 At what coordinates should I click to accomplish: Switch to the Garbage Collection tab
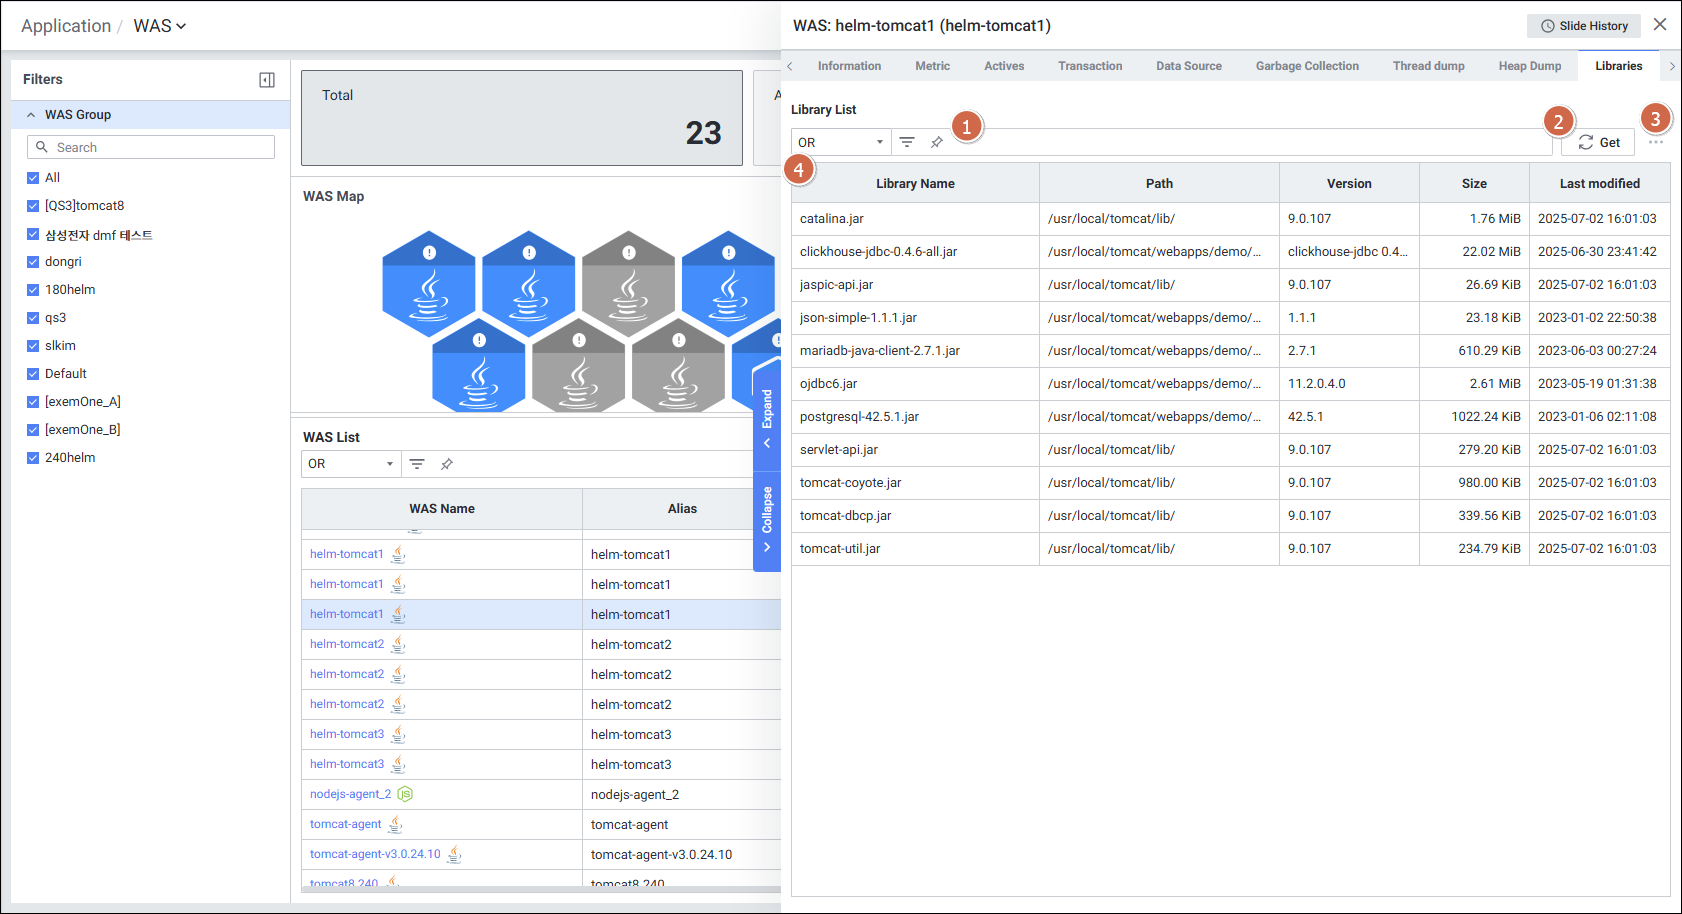point(1307,66)
